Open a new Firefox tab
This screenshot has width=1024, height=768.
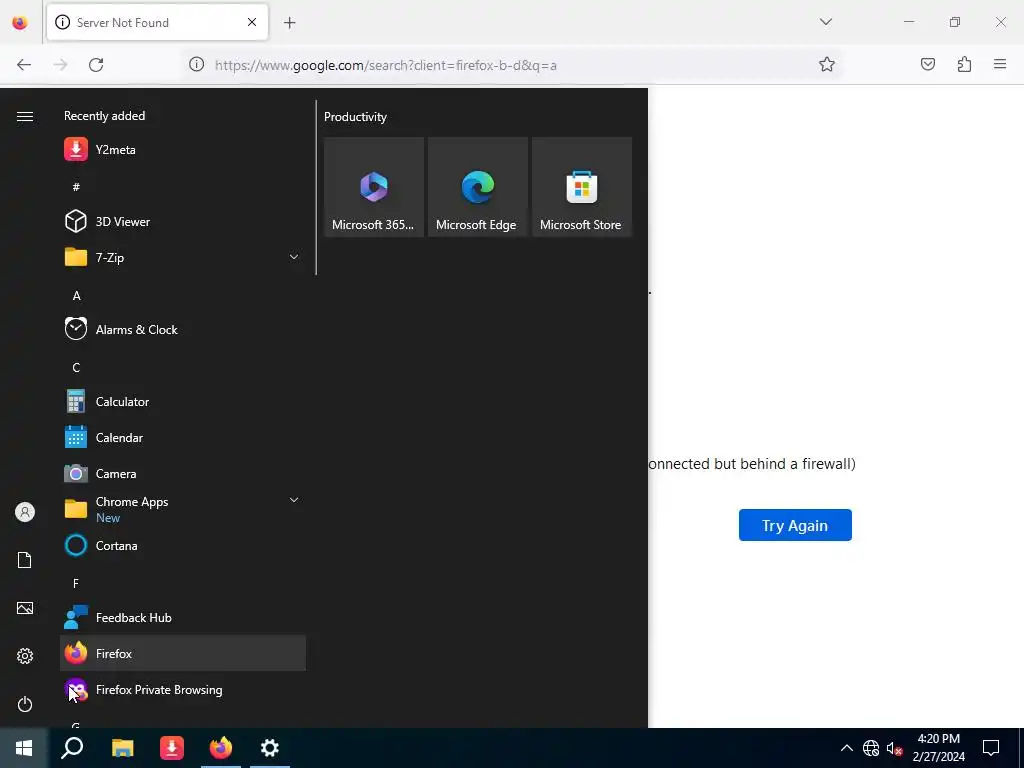(x=289, y=23)
